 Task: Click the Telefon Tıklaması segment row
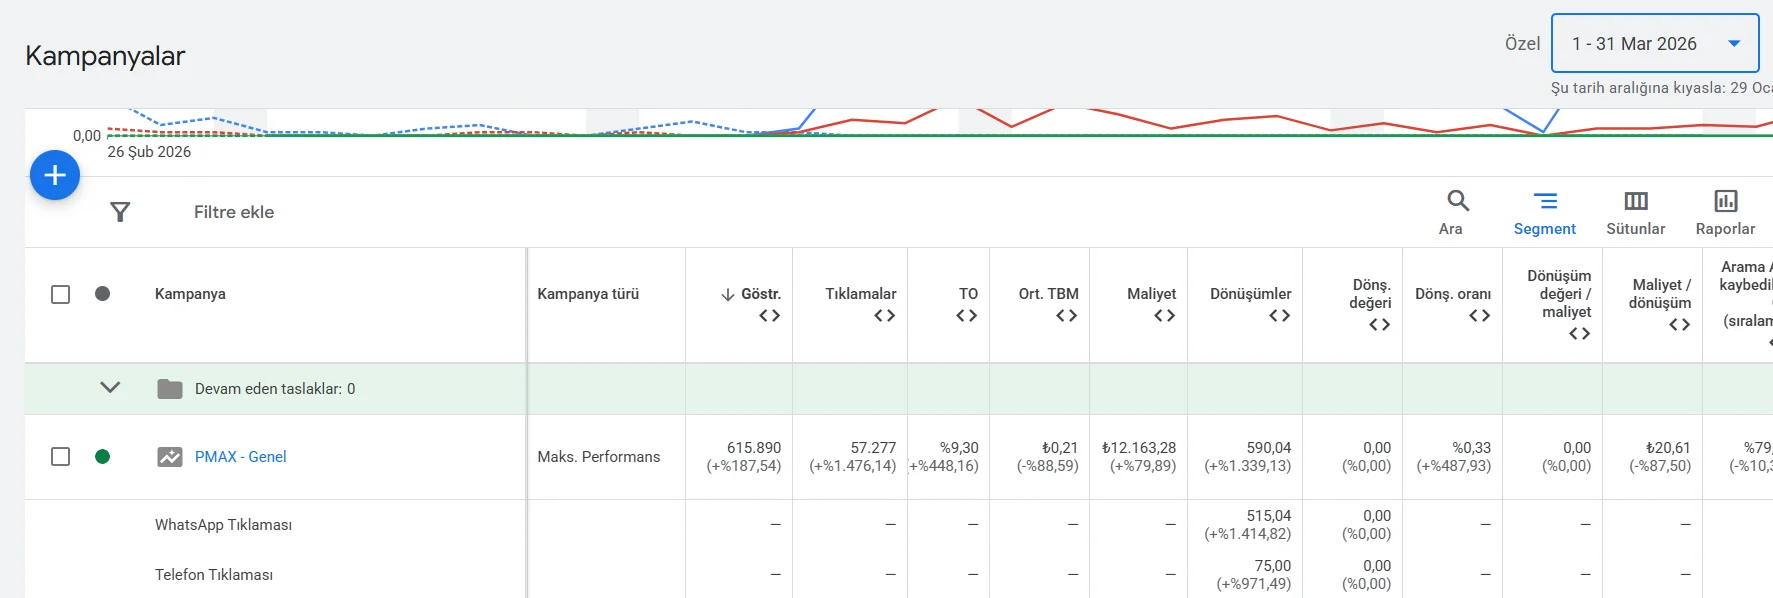click(214, 575)
